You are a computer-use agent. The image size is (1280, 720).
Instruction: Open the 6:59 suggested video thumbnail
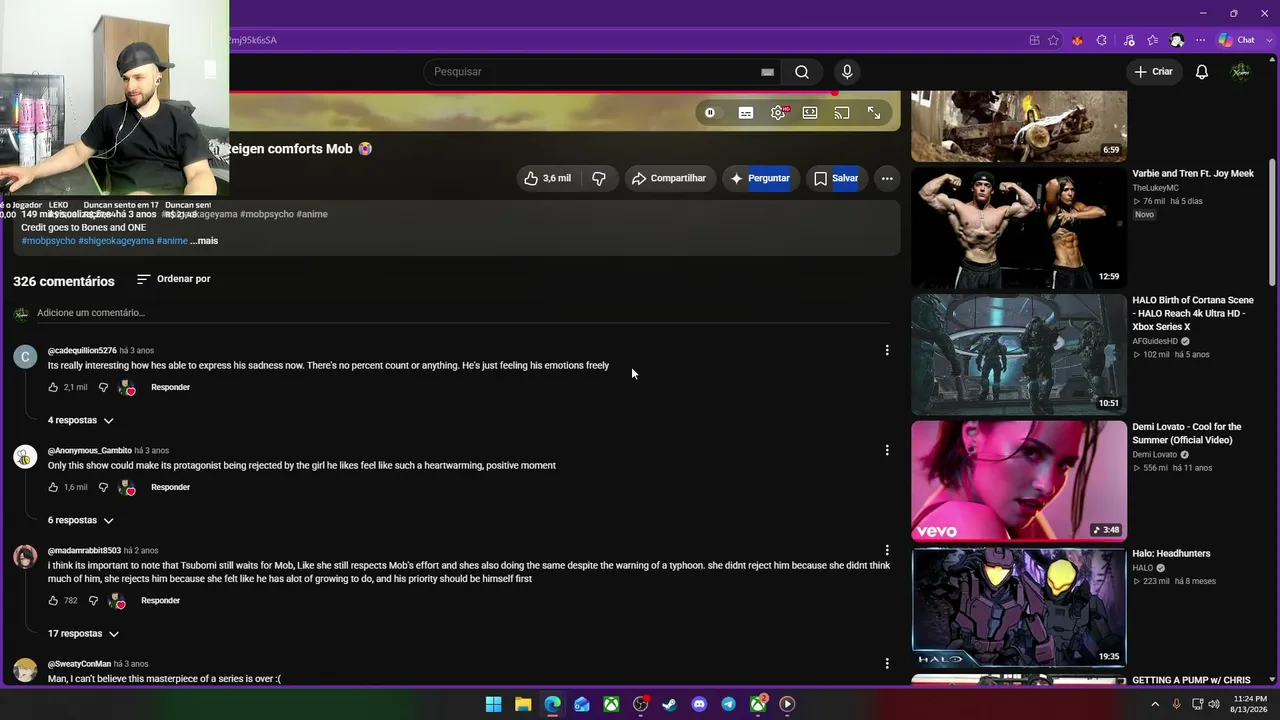(x=1019, y=126)
